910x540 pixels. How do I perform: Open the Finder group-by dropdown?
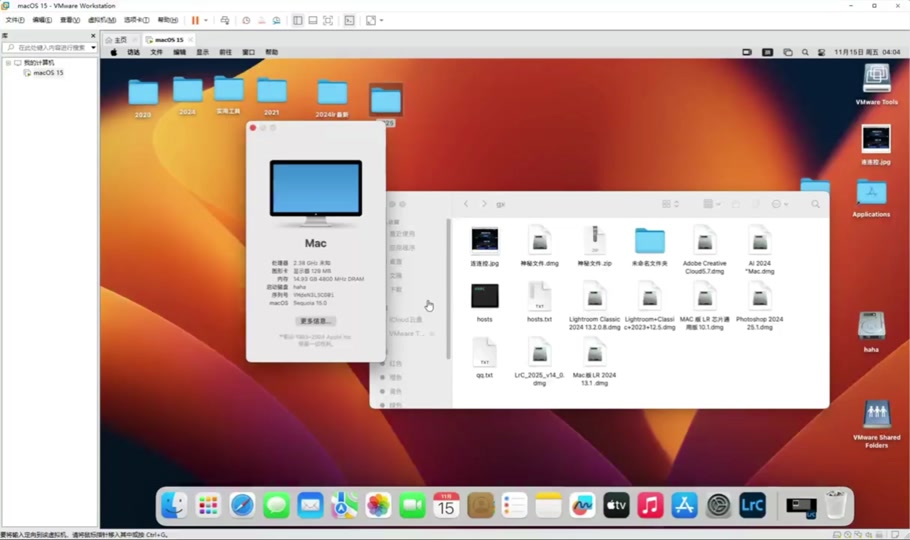click(x=712, y=204)
